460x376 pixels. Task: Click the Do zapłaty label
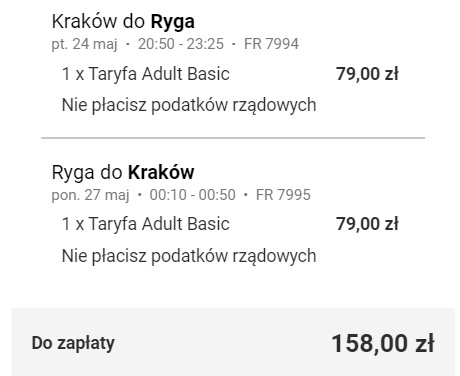(73, 343)
